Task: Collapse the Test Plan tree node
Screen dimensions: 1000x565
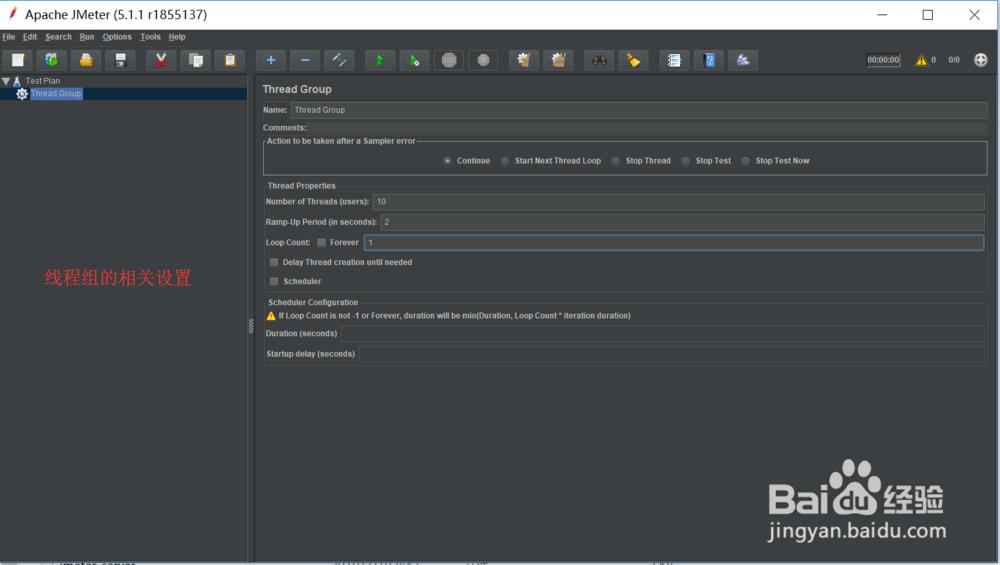Action: [x=6, y=81]
